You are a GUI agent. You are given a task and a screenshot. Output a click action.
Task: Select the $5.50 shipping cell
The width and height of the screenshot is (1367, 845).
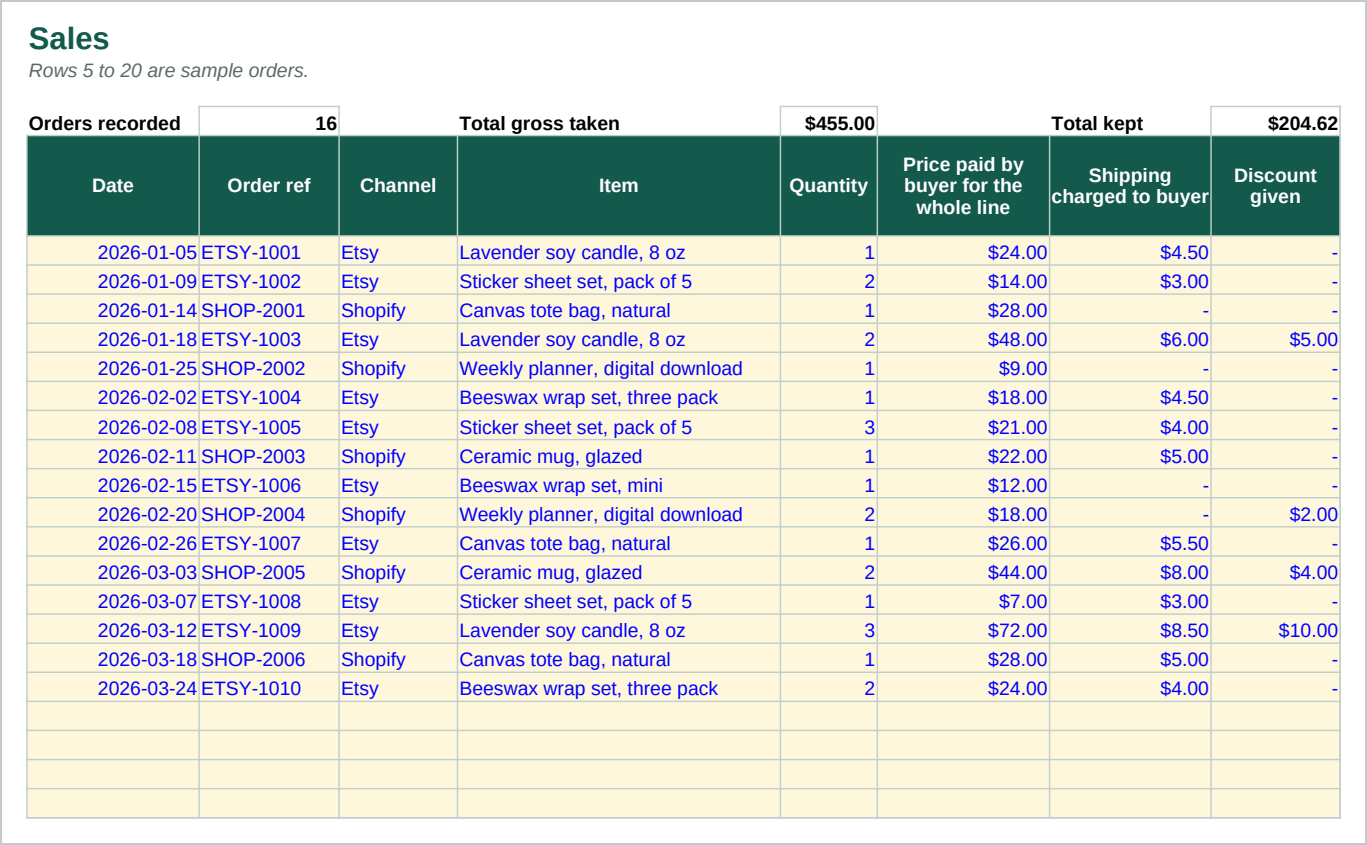(1130, 543)
